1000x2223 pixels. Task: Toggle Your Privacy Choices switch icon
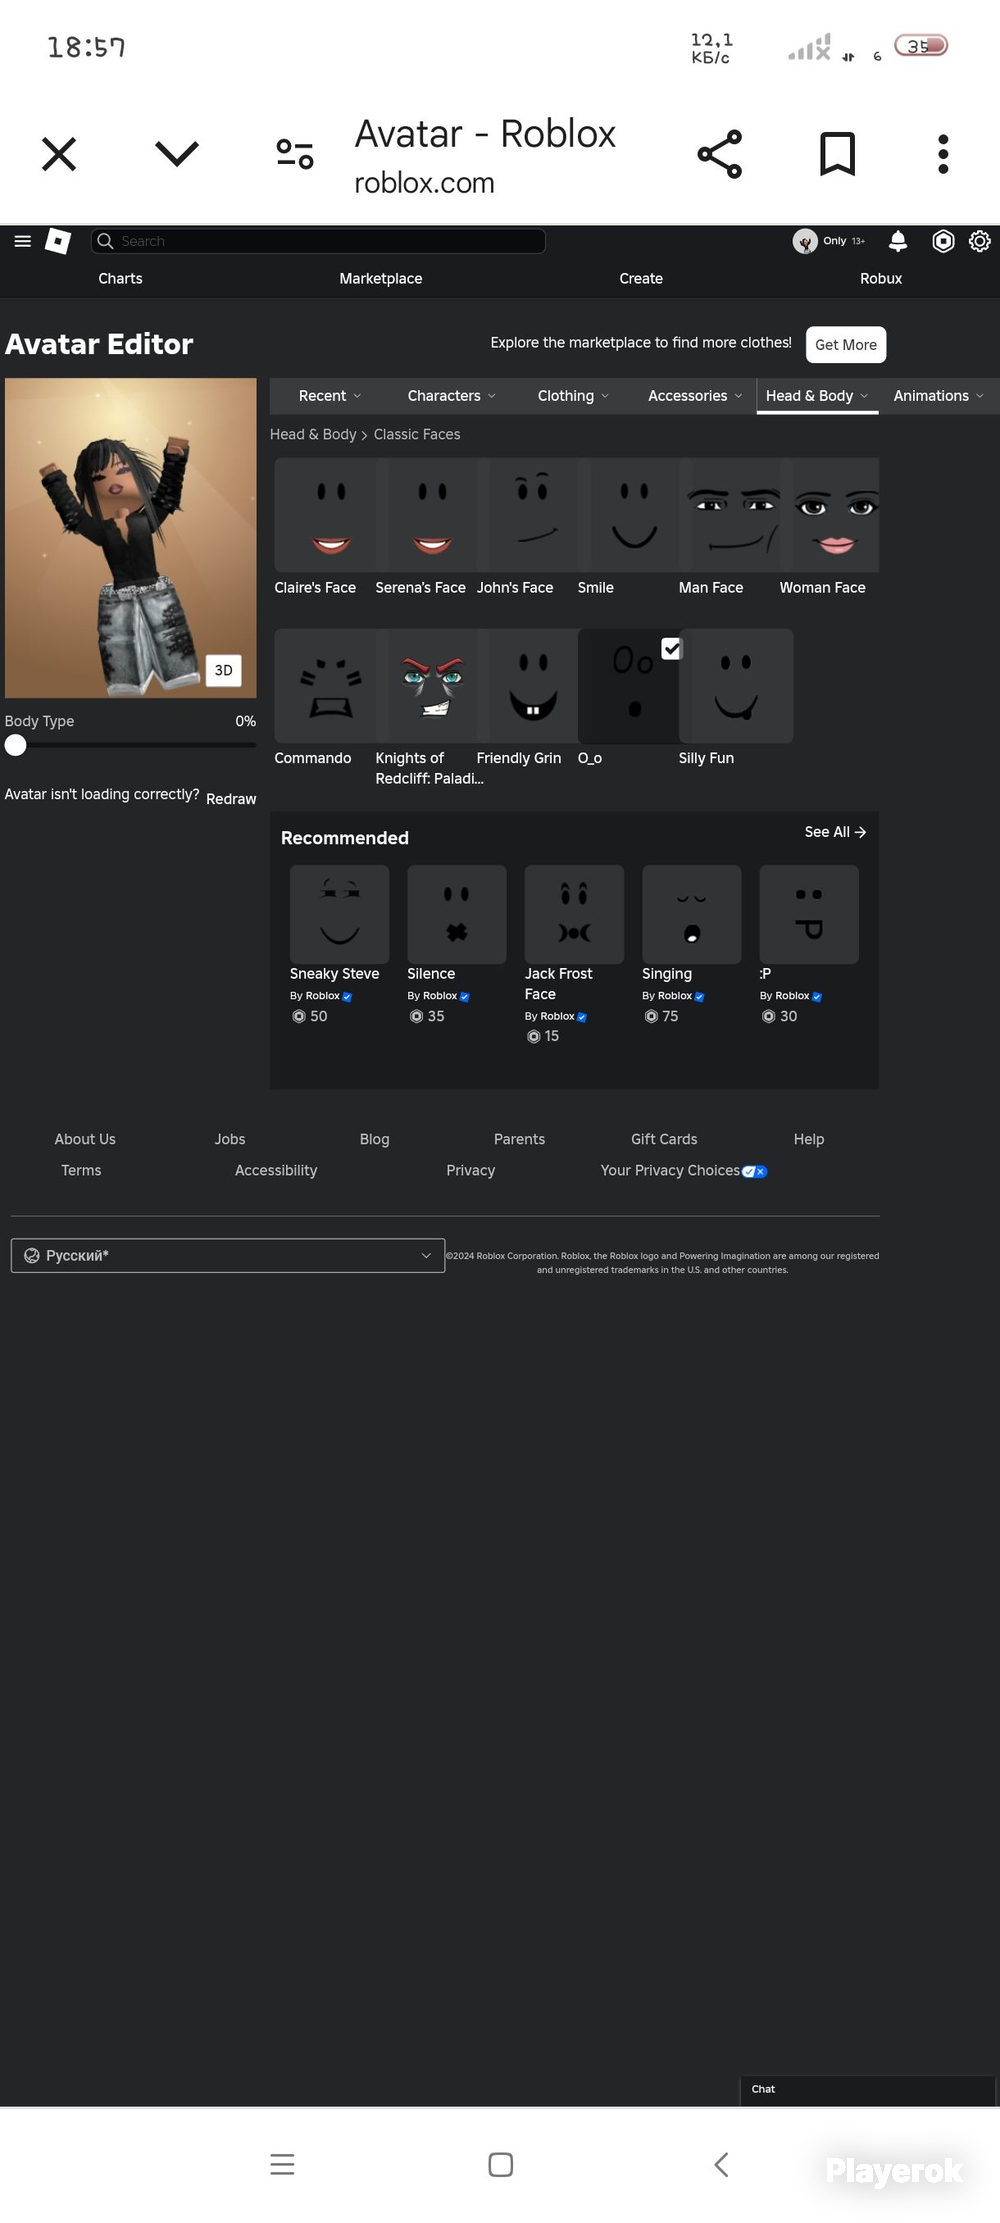[x=754, y=1172]
